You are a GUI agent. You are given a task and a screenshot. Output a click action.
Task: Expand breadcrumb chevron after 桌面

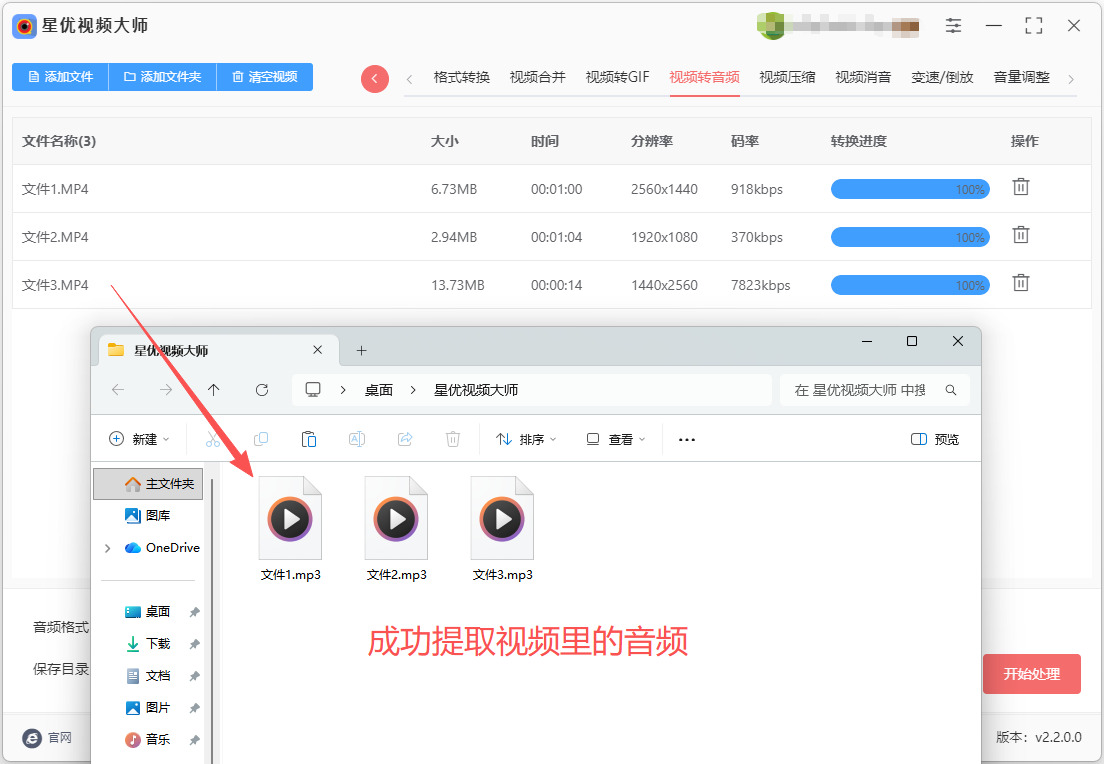(413, 390)
